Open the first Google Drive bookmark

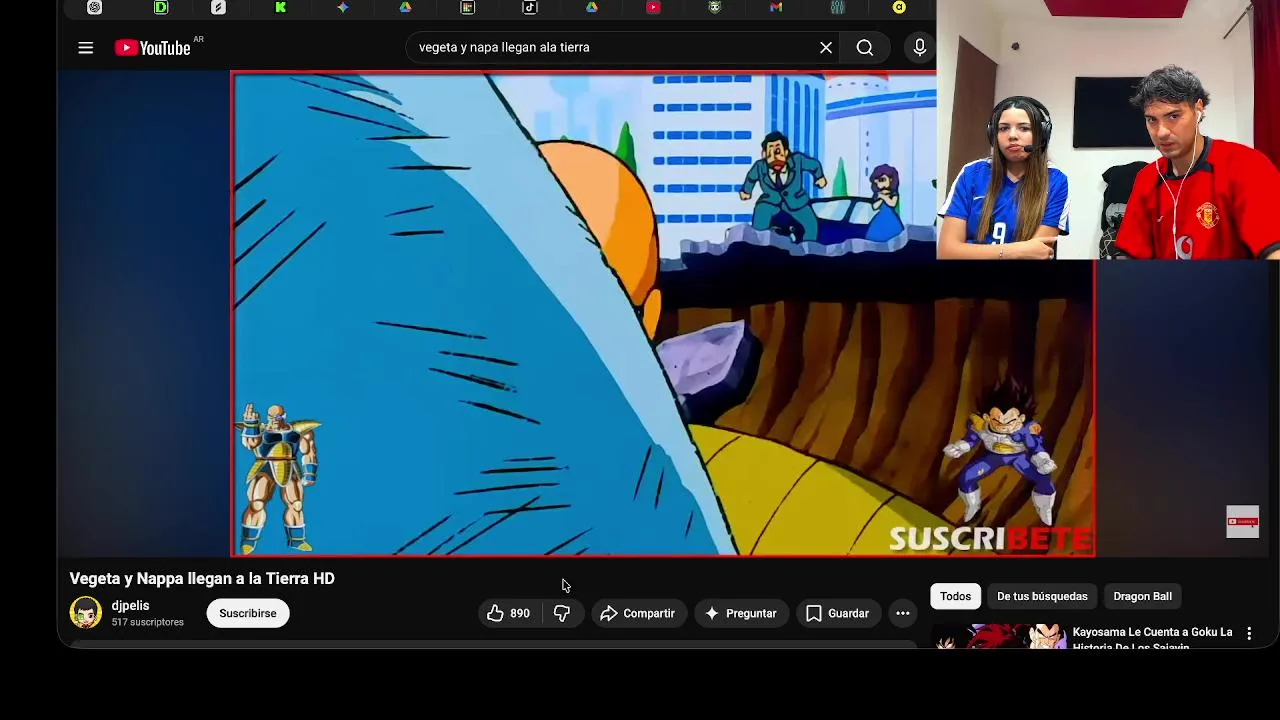(405, 7)
